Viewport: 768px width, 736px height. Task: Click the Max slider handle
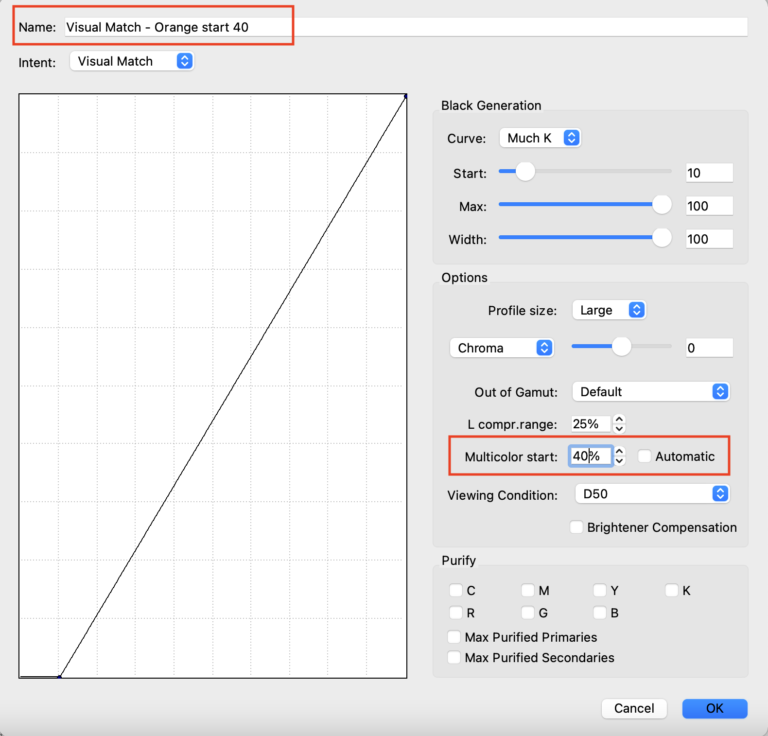(662, 205)
